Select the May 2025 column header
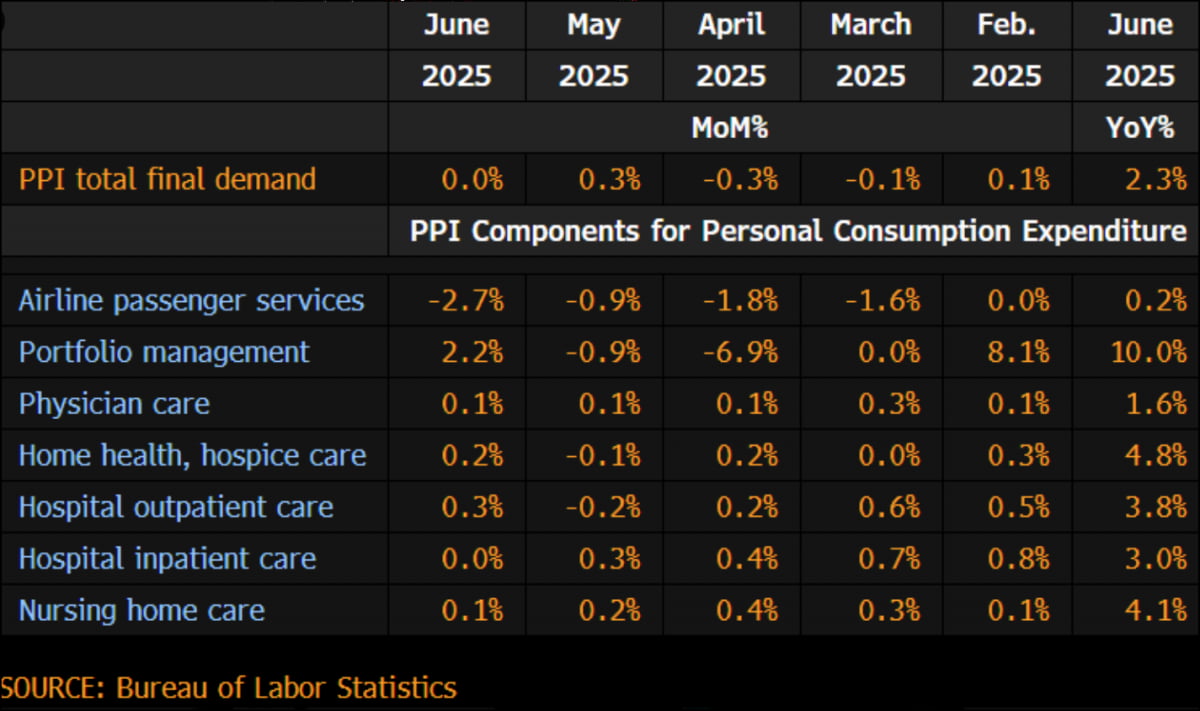The width and height of the screenshot is (1200, 711). [593, 50]
